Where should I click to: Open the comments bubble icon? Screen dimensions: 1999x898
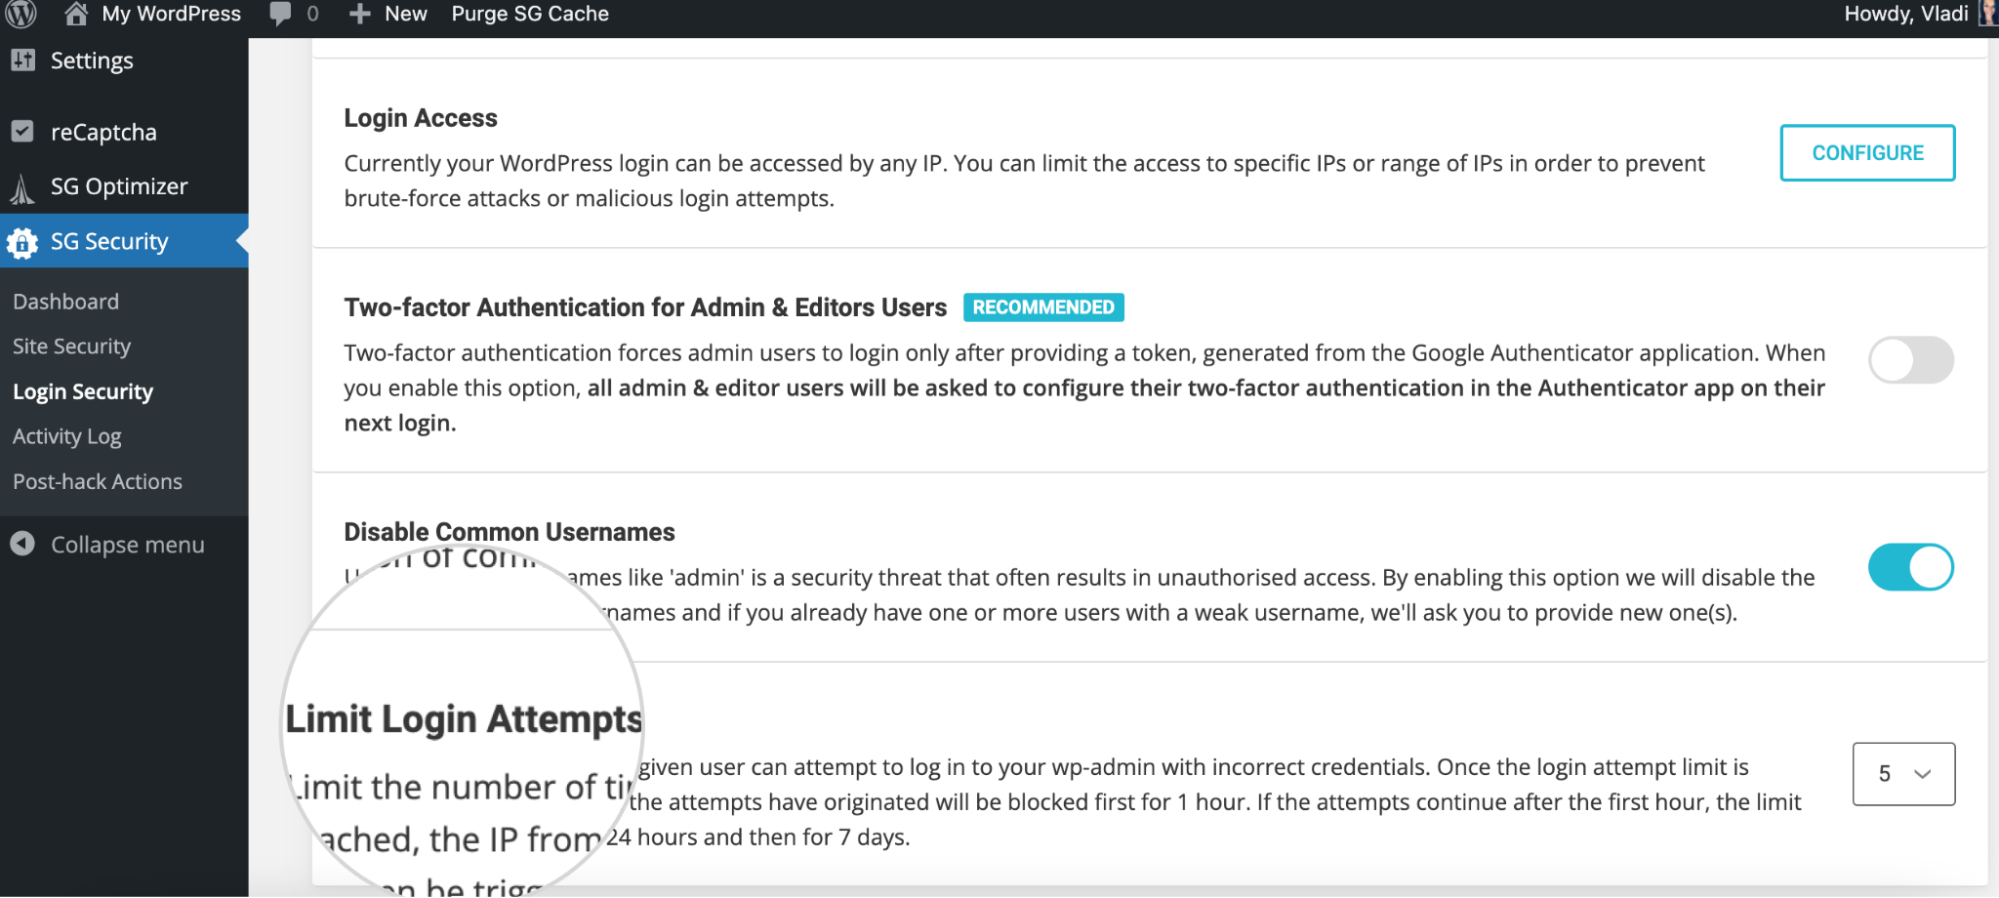pyautogui.click(x=281, y=14)
